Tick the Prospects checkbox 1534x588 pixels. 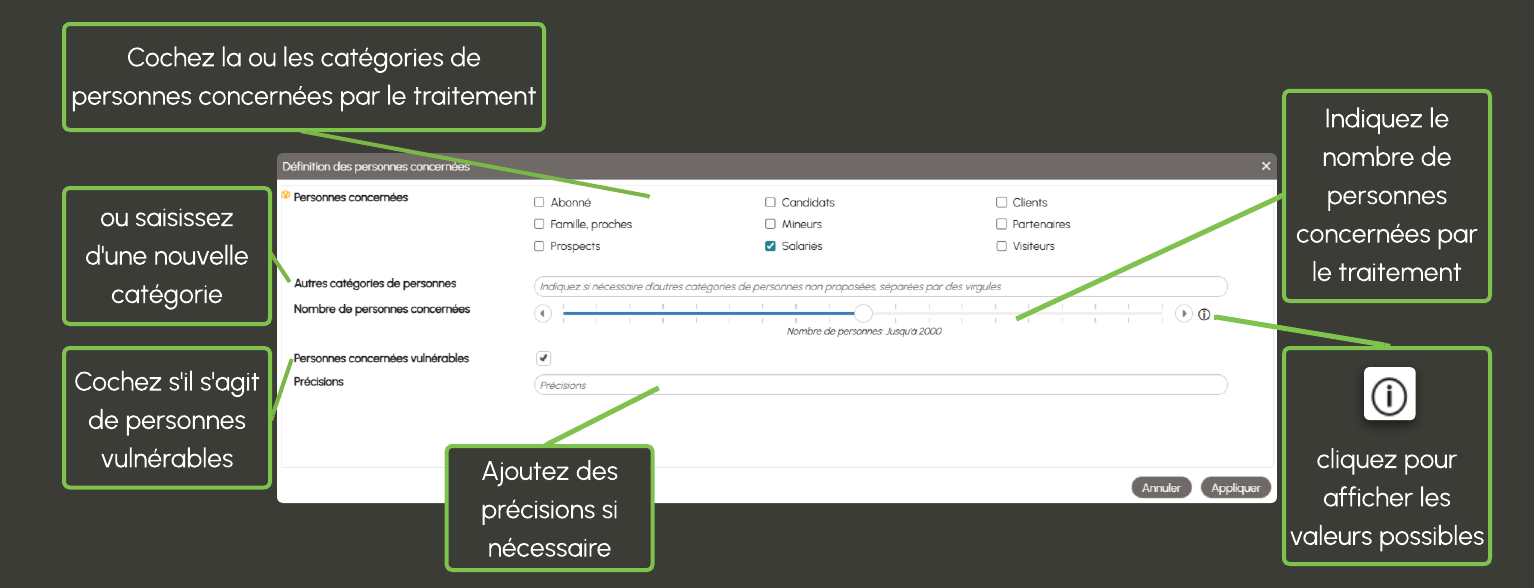(x=540, y=246)
